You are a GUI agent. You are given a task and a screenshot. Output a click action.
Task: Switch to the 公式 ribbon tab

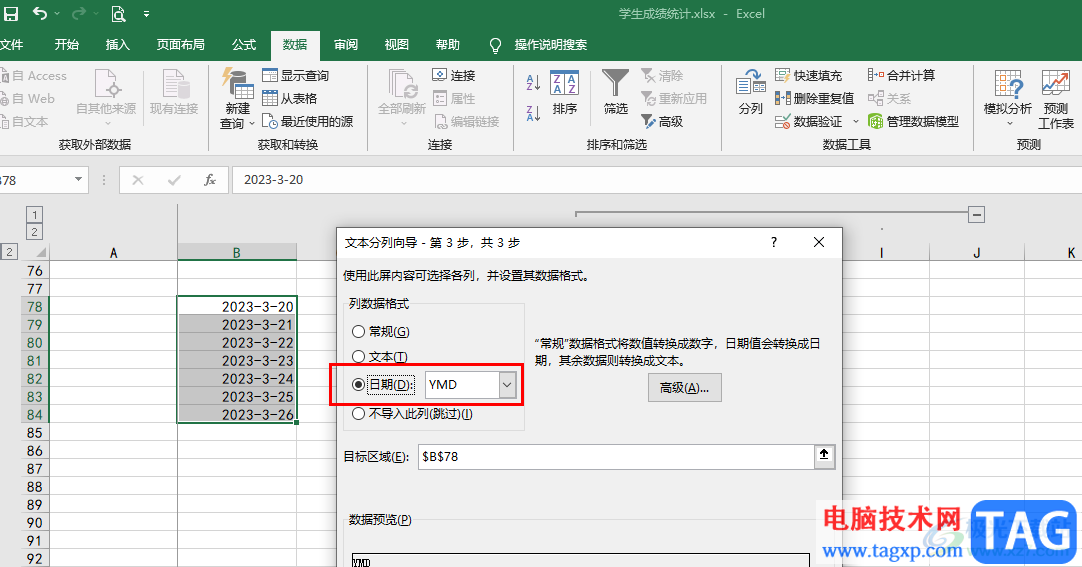point(244,45)
